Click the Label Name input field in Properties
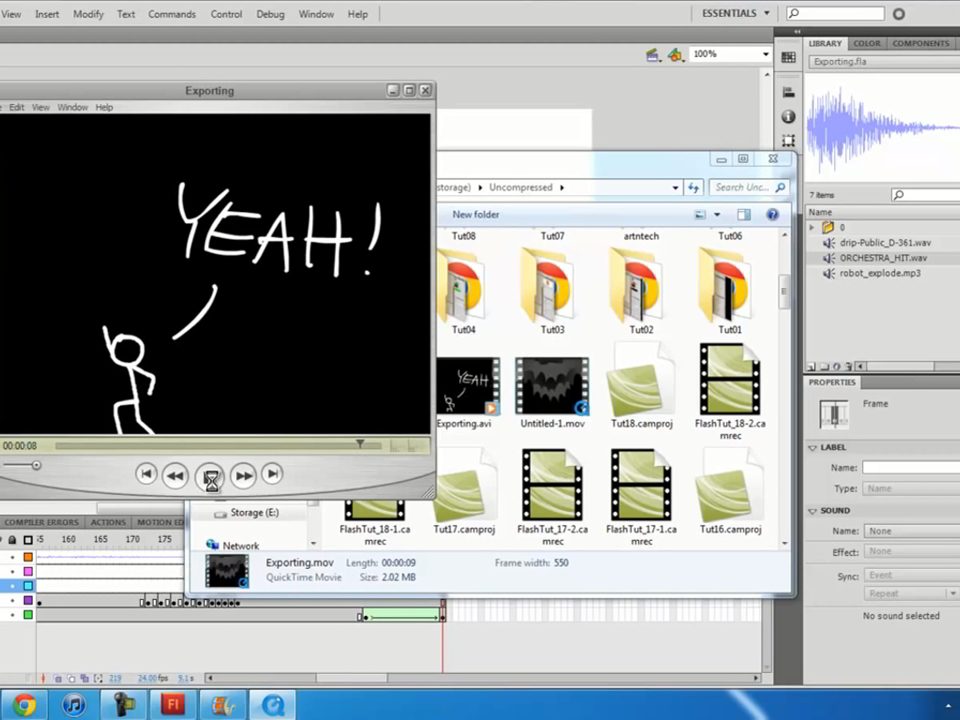Screen dimensions: 960x720 [x=911, y=468]
